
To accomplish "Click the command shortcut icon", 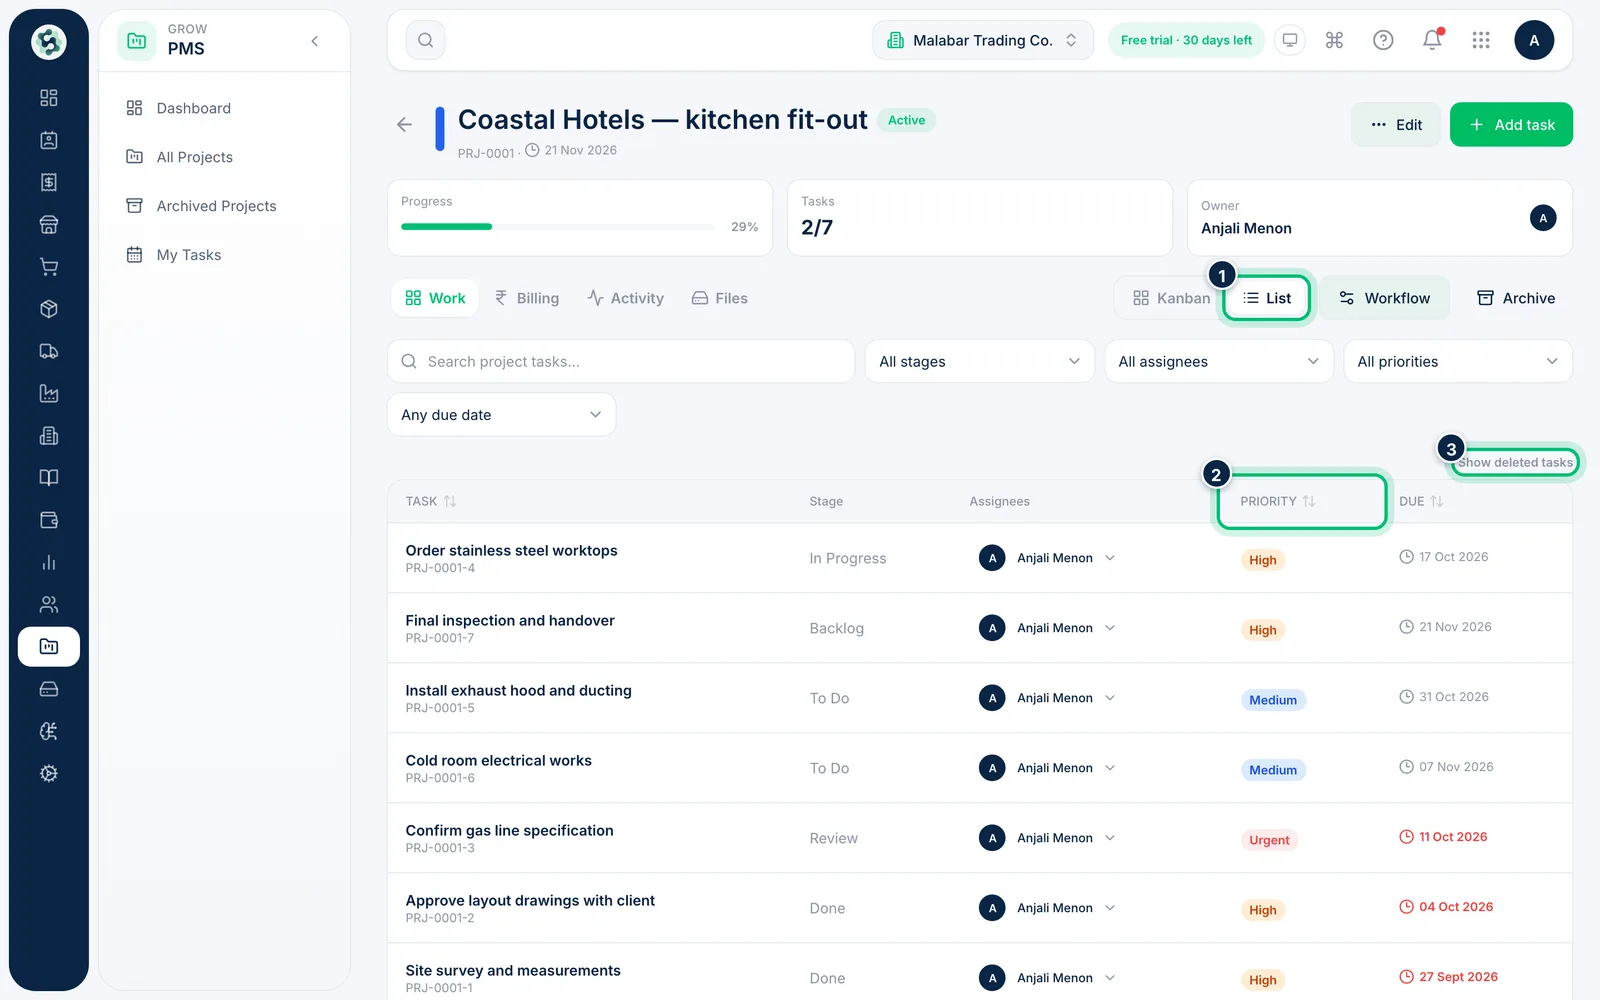I will point(1334,40).
